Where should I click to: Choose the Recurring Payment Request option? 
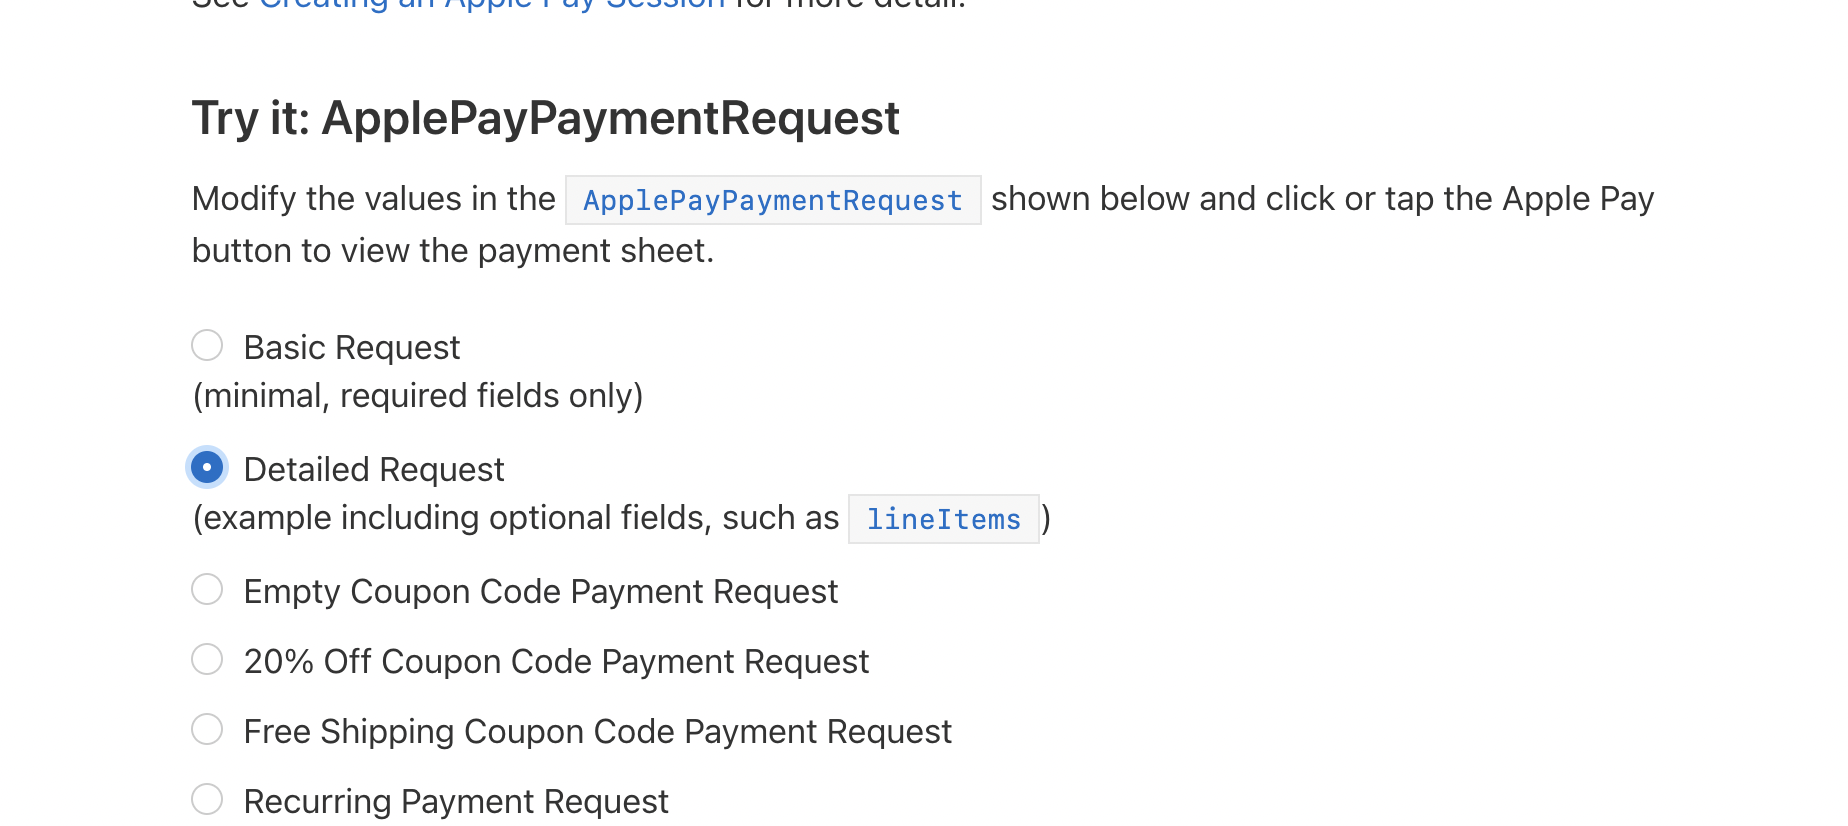coord(207,799)
